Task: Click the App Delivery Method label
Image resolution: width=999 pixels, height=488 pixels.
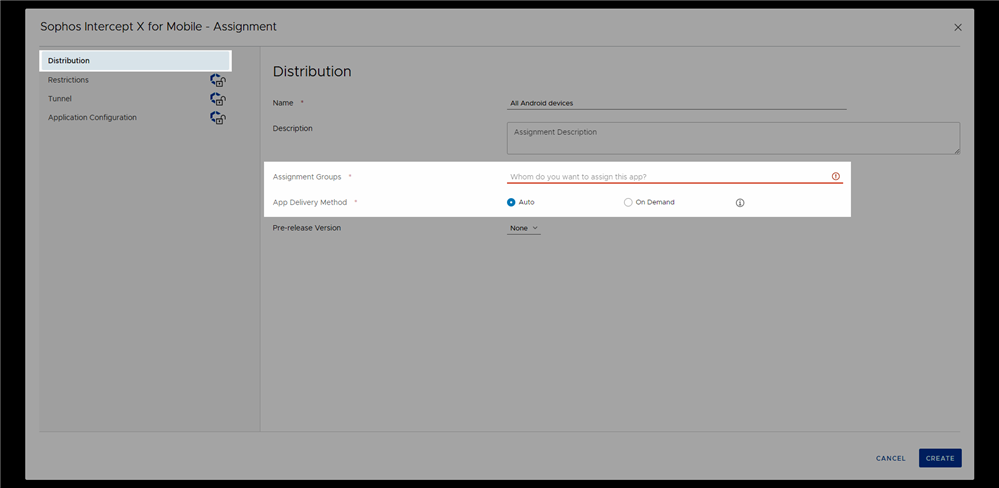Action: [310, 203]
